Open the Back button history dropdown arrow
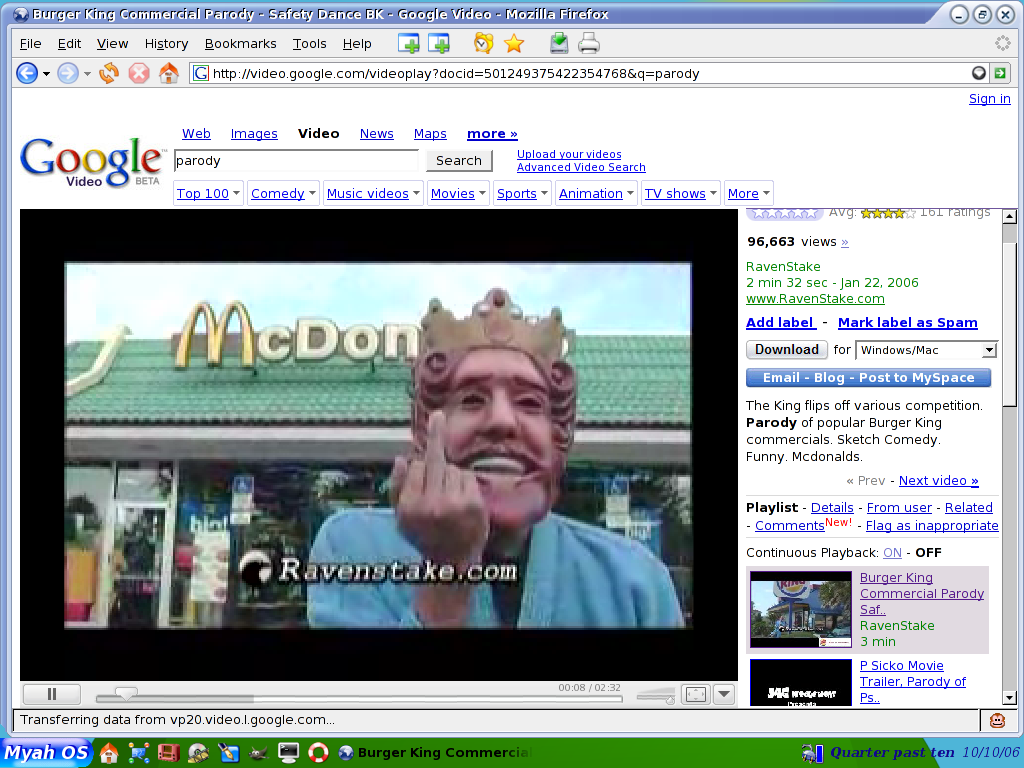 pos(46,74)
